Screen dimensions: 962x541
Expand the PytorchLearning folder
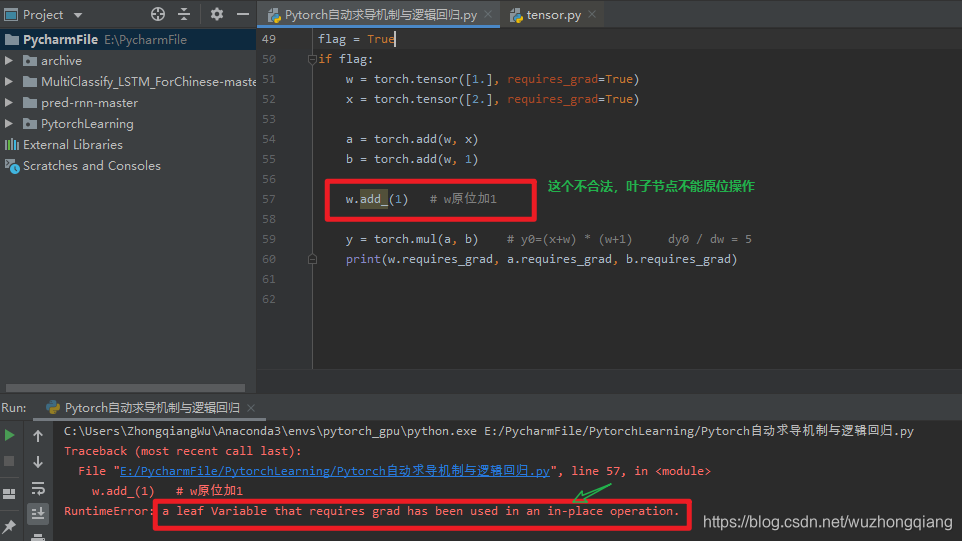[9, 123]
